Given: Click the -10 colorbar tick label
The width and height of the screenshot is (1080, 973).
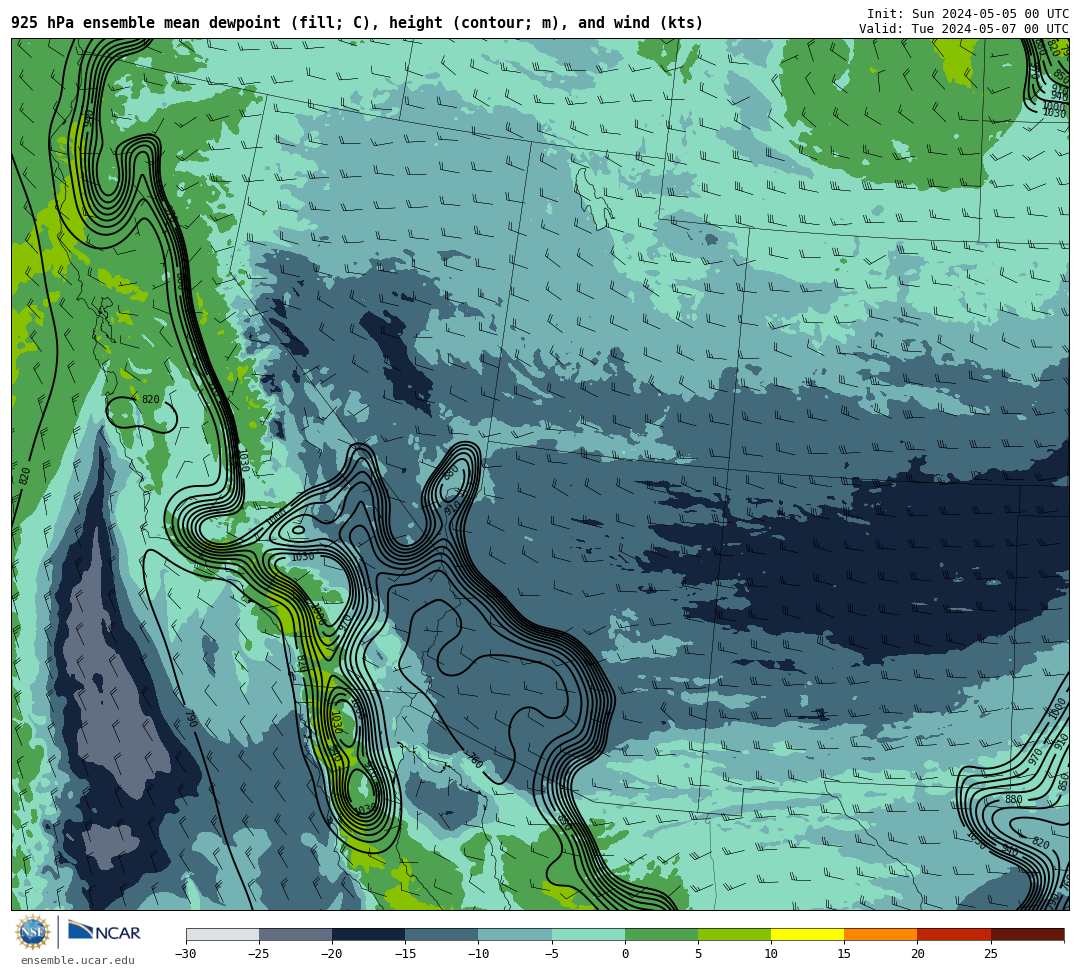Looking at the screenshot, I should [477, 954].
